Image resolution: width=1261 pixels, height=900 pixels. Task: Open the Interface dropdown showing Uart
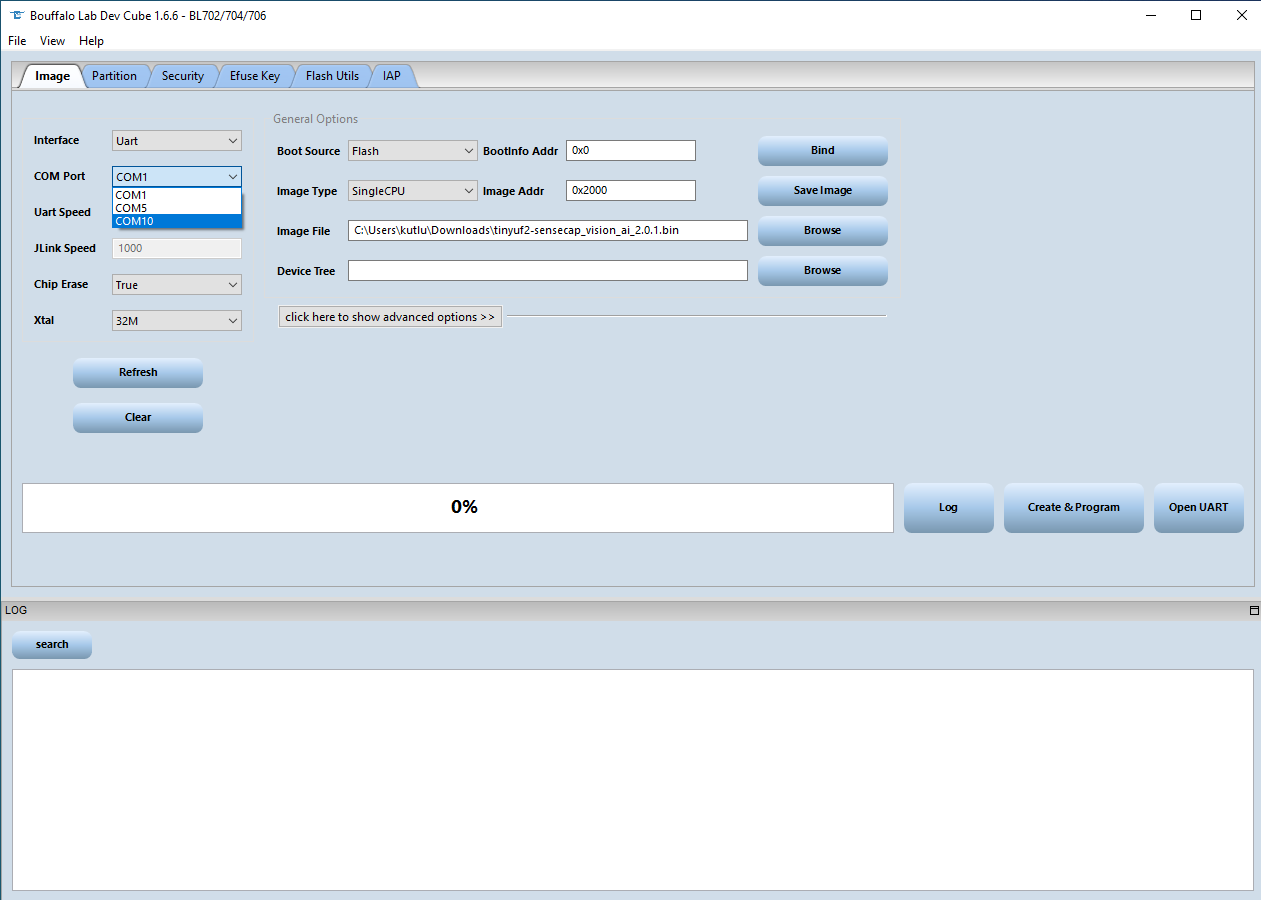(177, 141)
